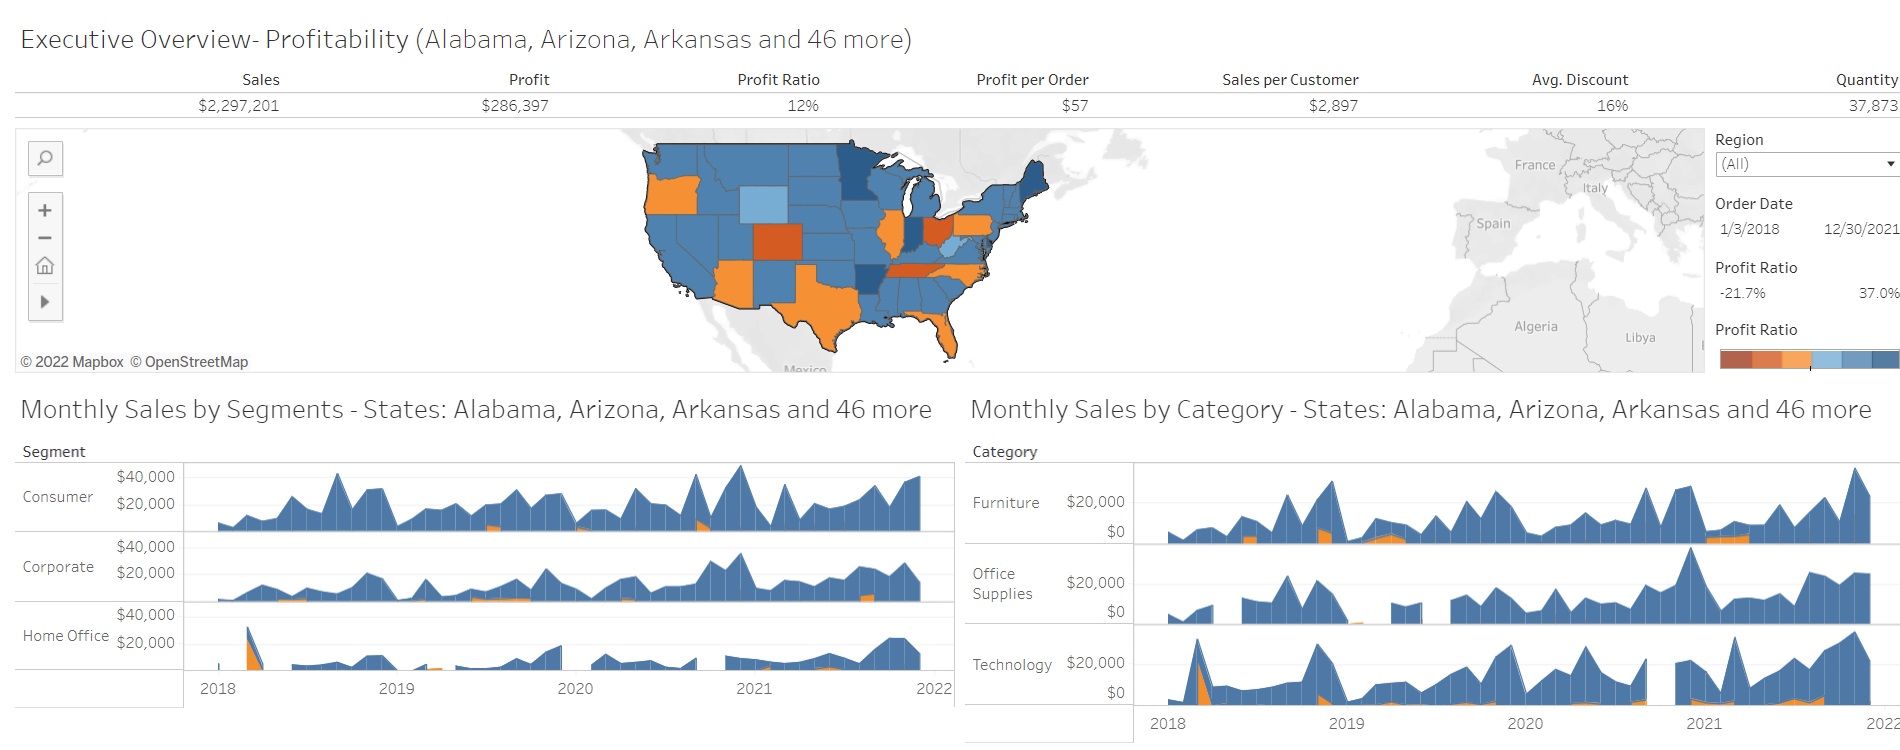This screenshot has width=1900, height=750.
Task: Select the Profit Ratio minimum value -21.7%
Action: 1742,293
